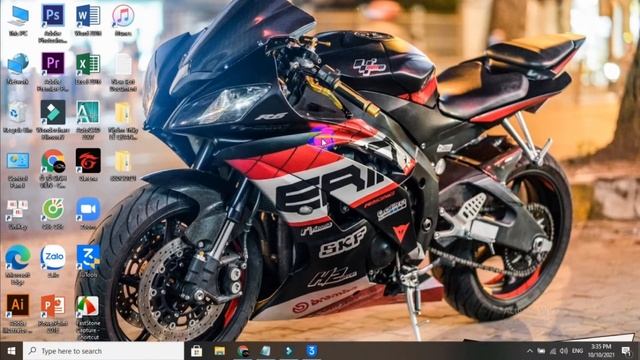The width and height of the screenshot is (640, 360).
Task: Launch the Zalo desktop shortcut
Action: click(53, 261)
